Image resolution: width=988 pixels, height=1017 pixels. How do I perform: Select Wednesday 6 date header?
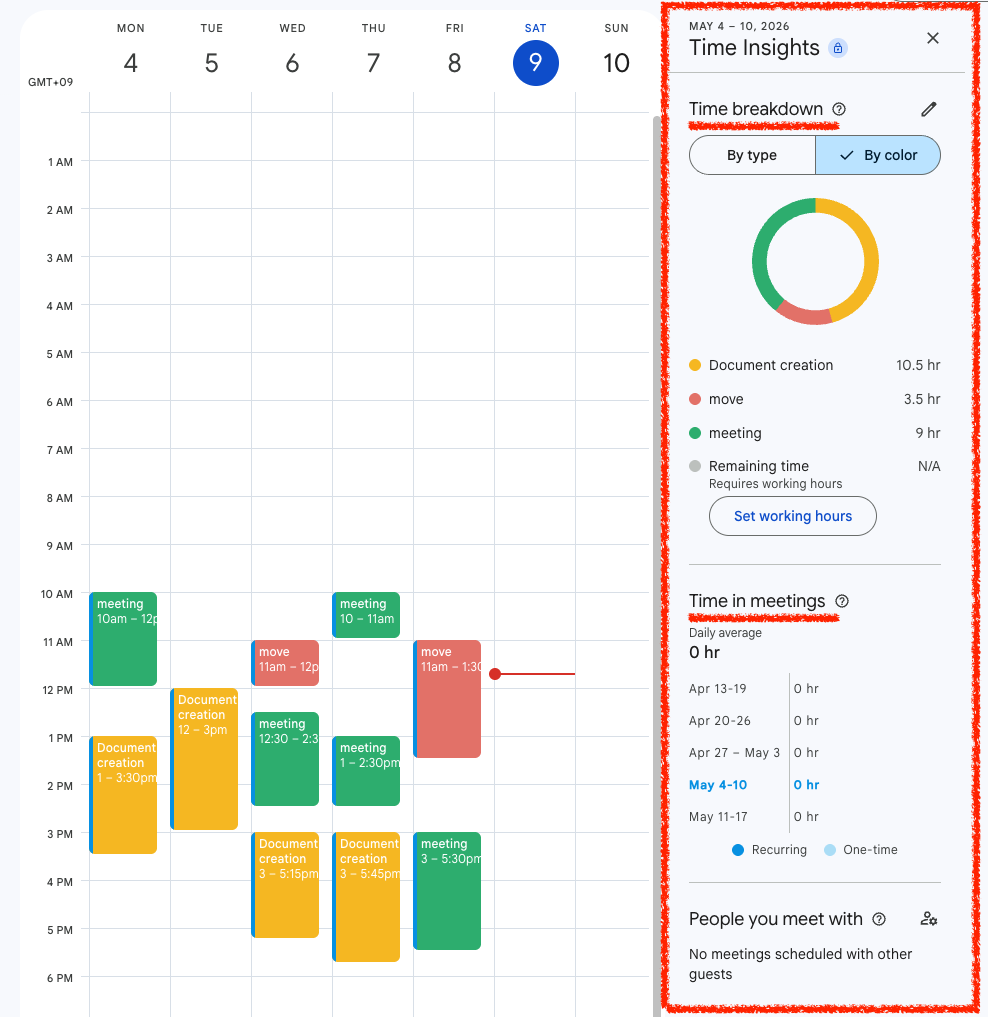click(x=293, y=63)
